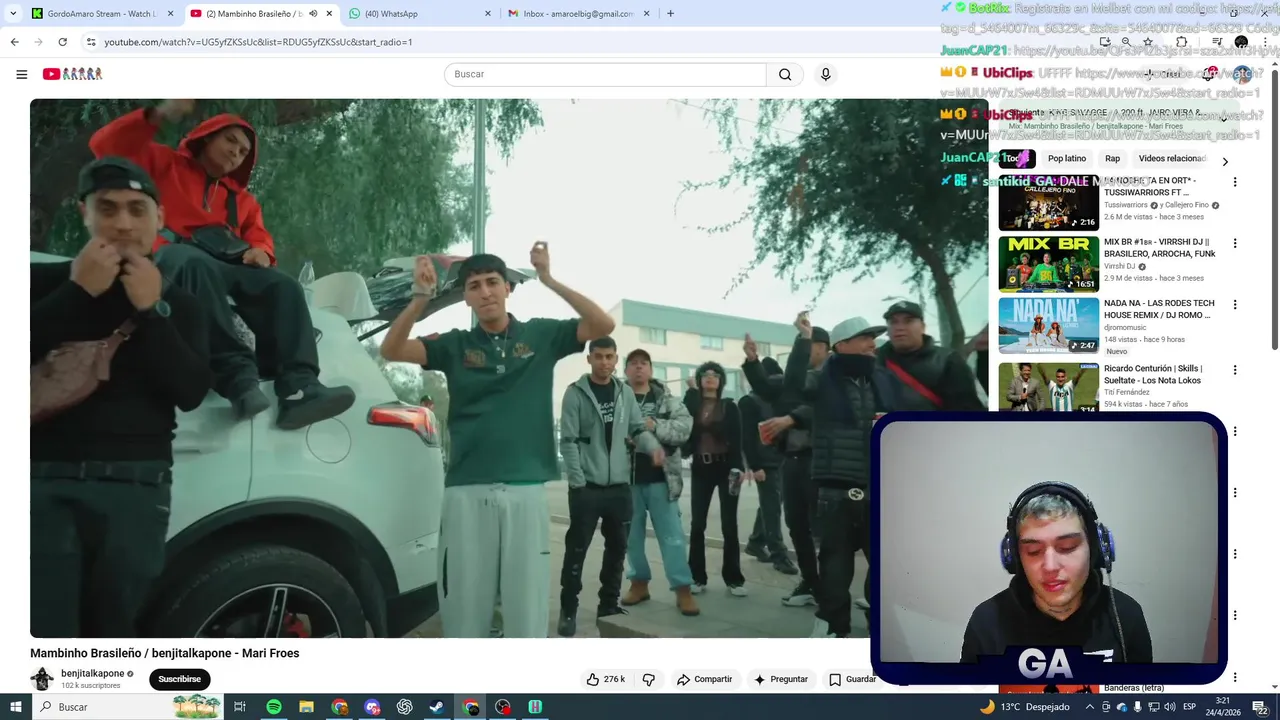This screenshot has width=1280, height=720.
Task: Open the Windows Start menu
Action: point(15,707)
